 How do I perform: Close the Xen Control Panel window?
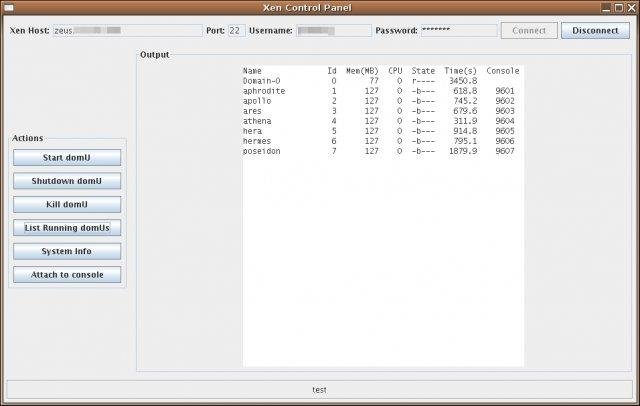(x=631, y=7)
